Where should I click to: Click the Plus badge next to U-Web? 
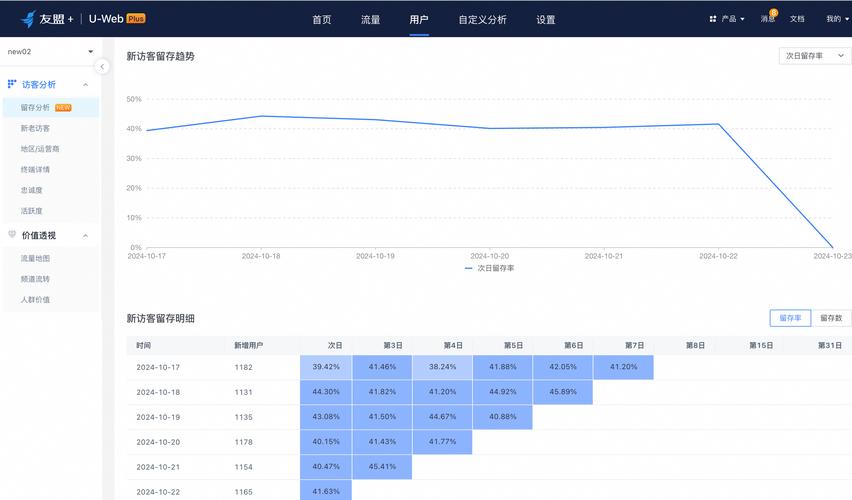click(x=136, y=18)
